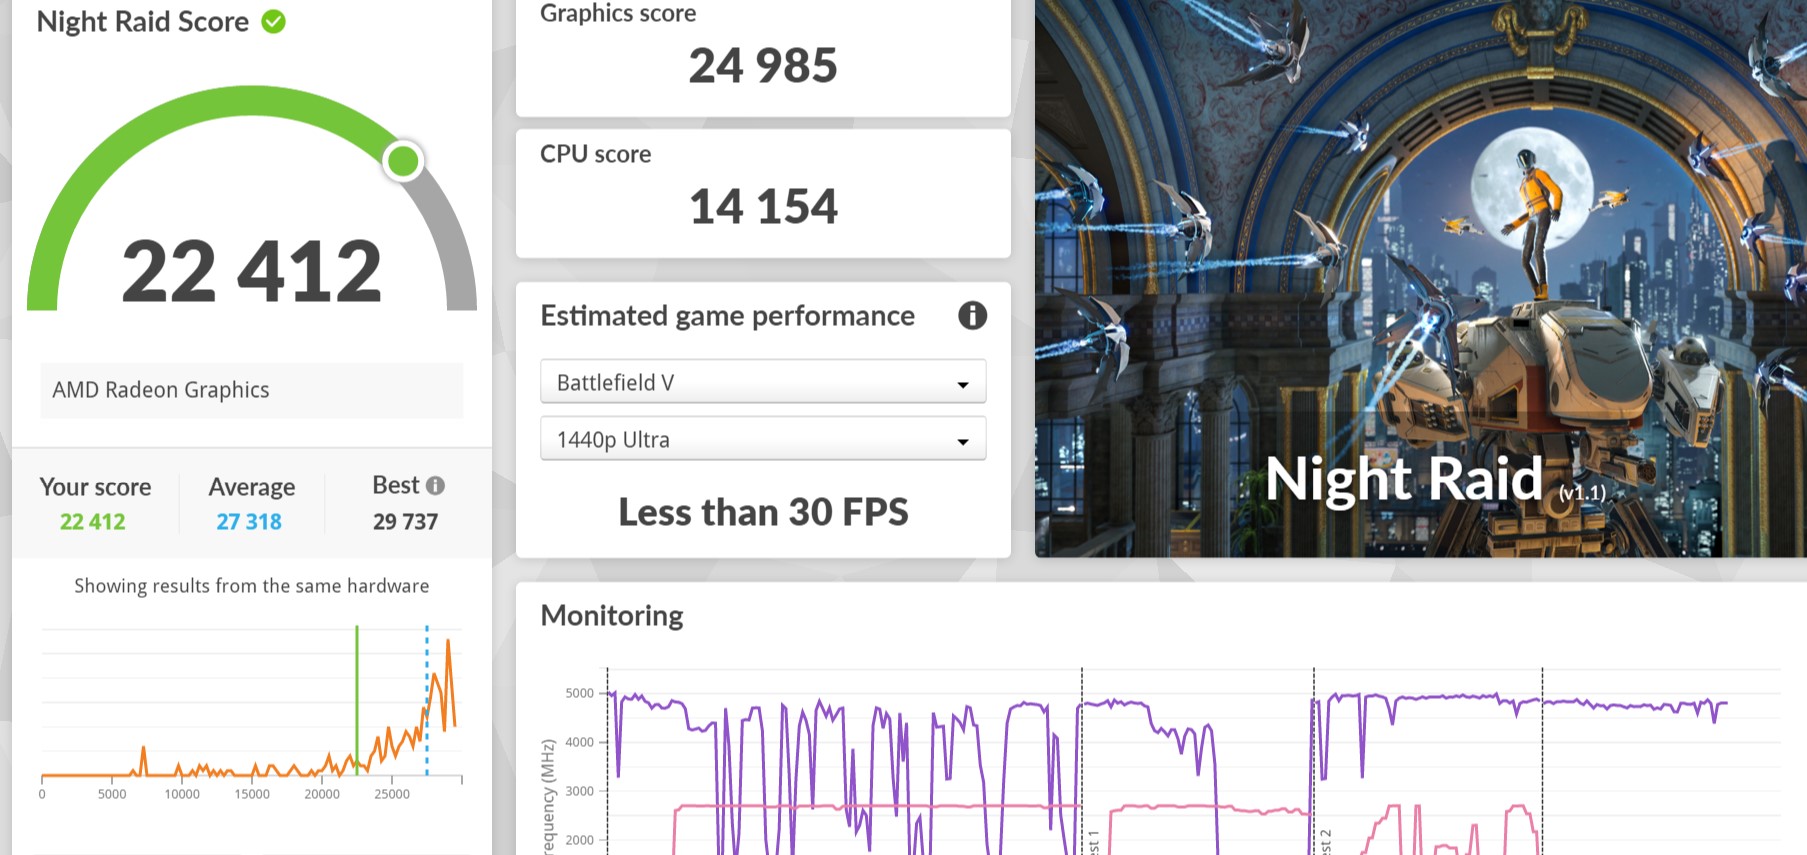The height and width of the screenshot is (855, 1807).
Task: Open the Battlefield V game dropdown
Action: pyautogui.click(x=762, y=382)
